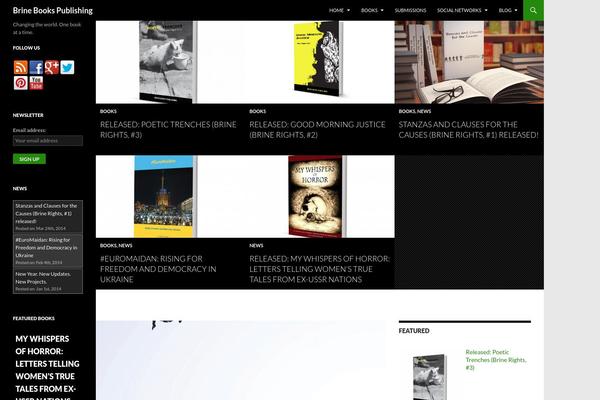Open the Books category above Good Morning Justice
The width and height of the screenshot is (600, 400).
(x=258, y=111)
